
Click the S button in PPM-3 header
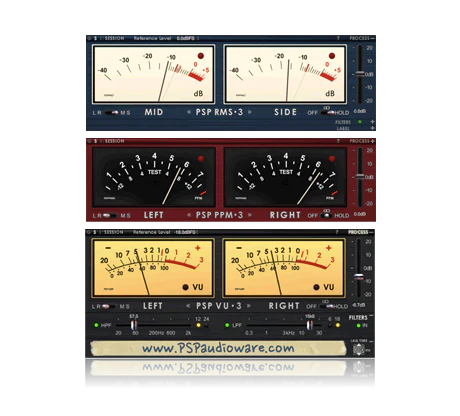click(x=95, y=141)
